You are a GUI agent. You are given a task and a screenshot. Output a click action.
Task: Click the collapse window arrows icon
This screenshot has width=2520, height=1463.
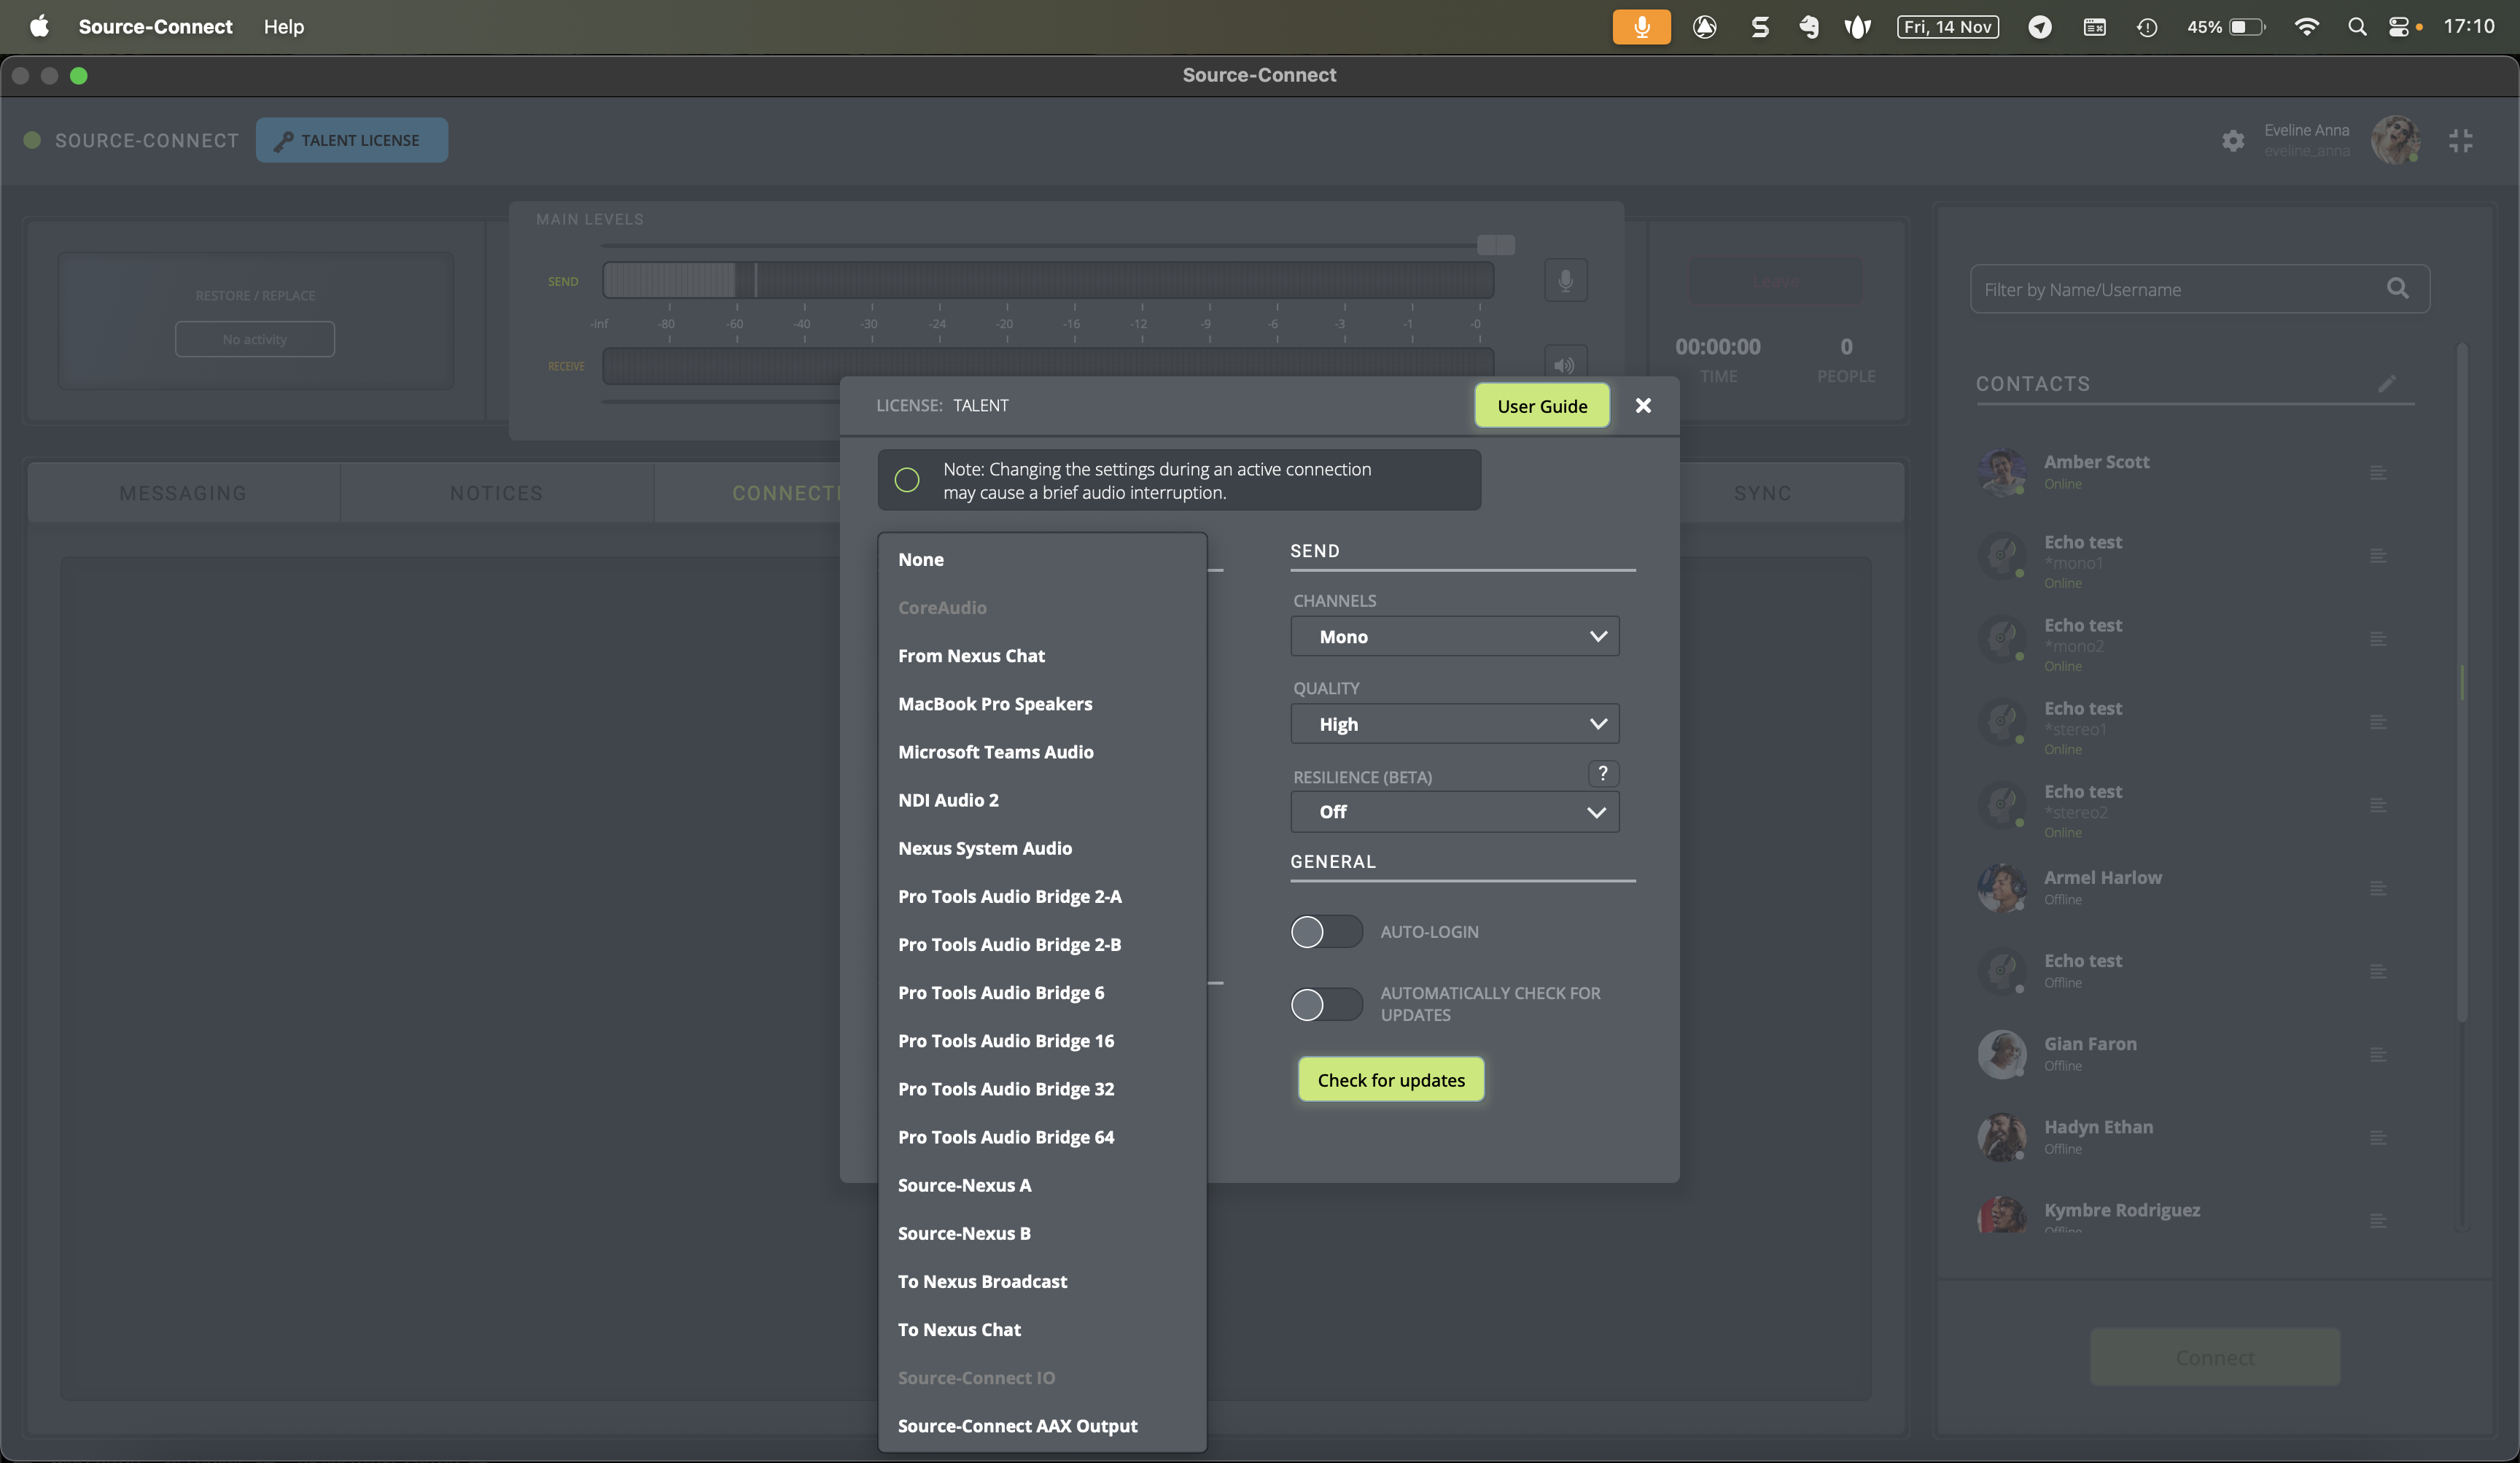[x=2460, y=141]
